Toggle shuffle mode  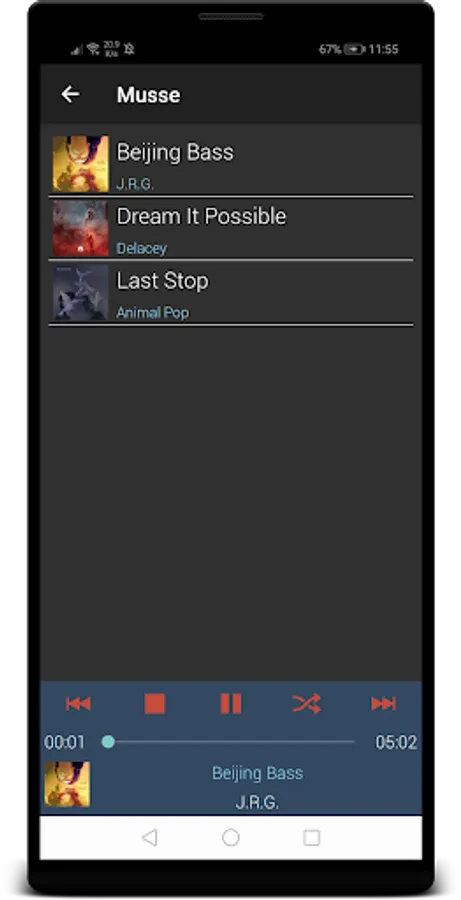click(x=307, y=703)
